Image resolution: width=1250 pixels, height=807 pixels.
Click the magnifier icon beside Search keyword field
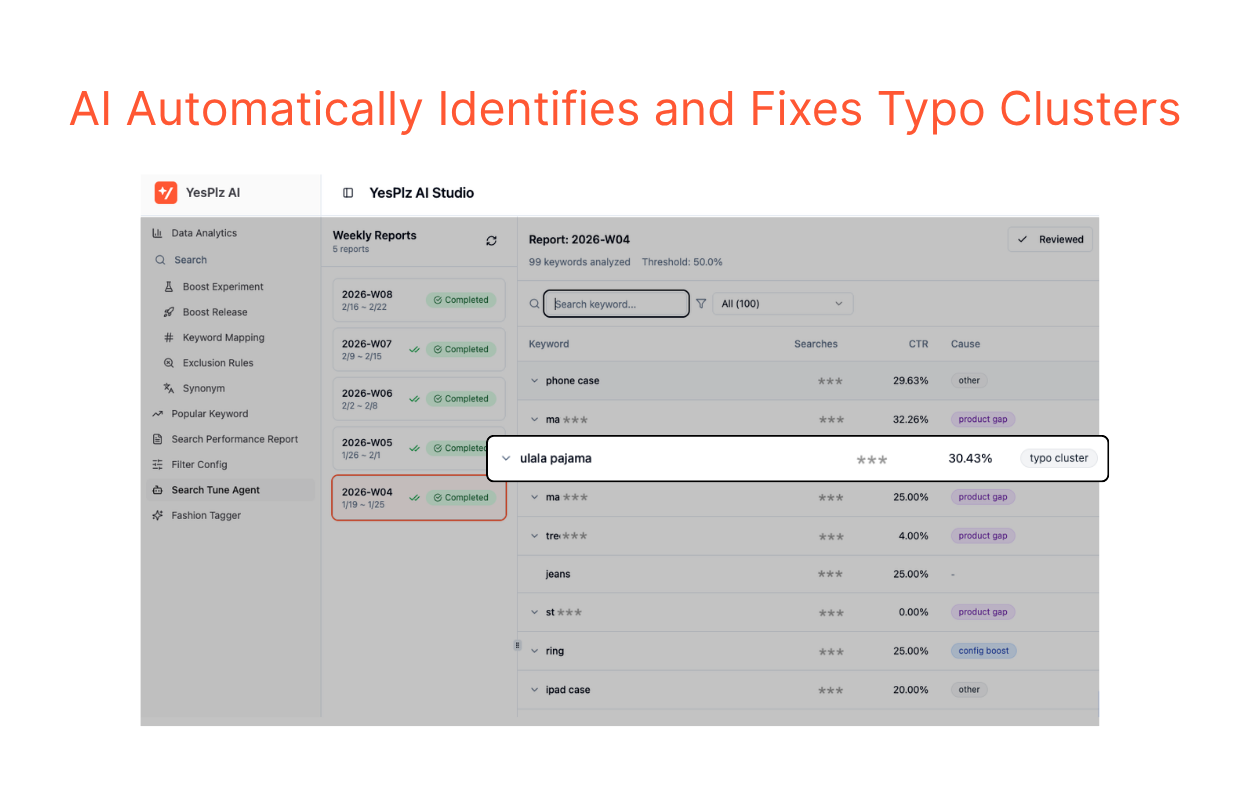pos(535,304)
